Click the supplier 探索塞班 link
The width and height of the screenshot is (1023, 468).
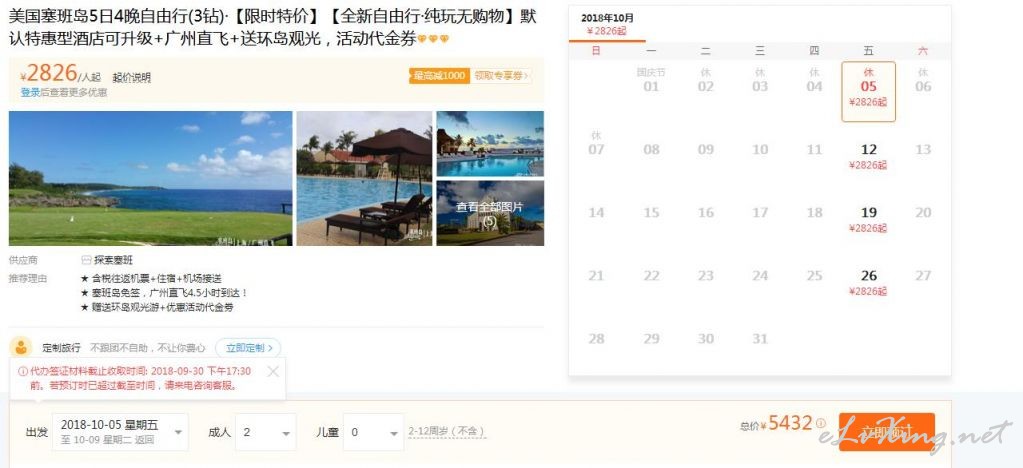click(x=113, y=260)
